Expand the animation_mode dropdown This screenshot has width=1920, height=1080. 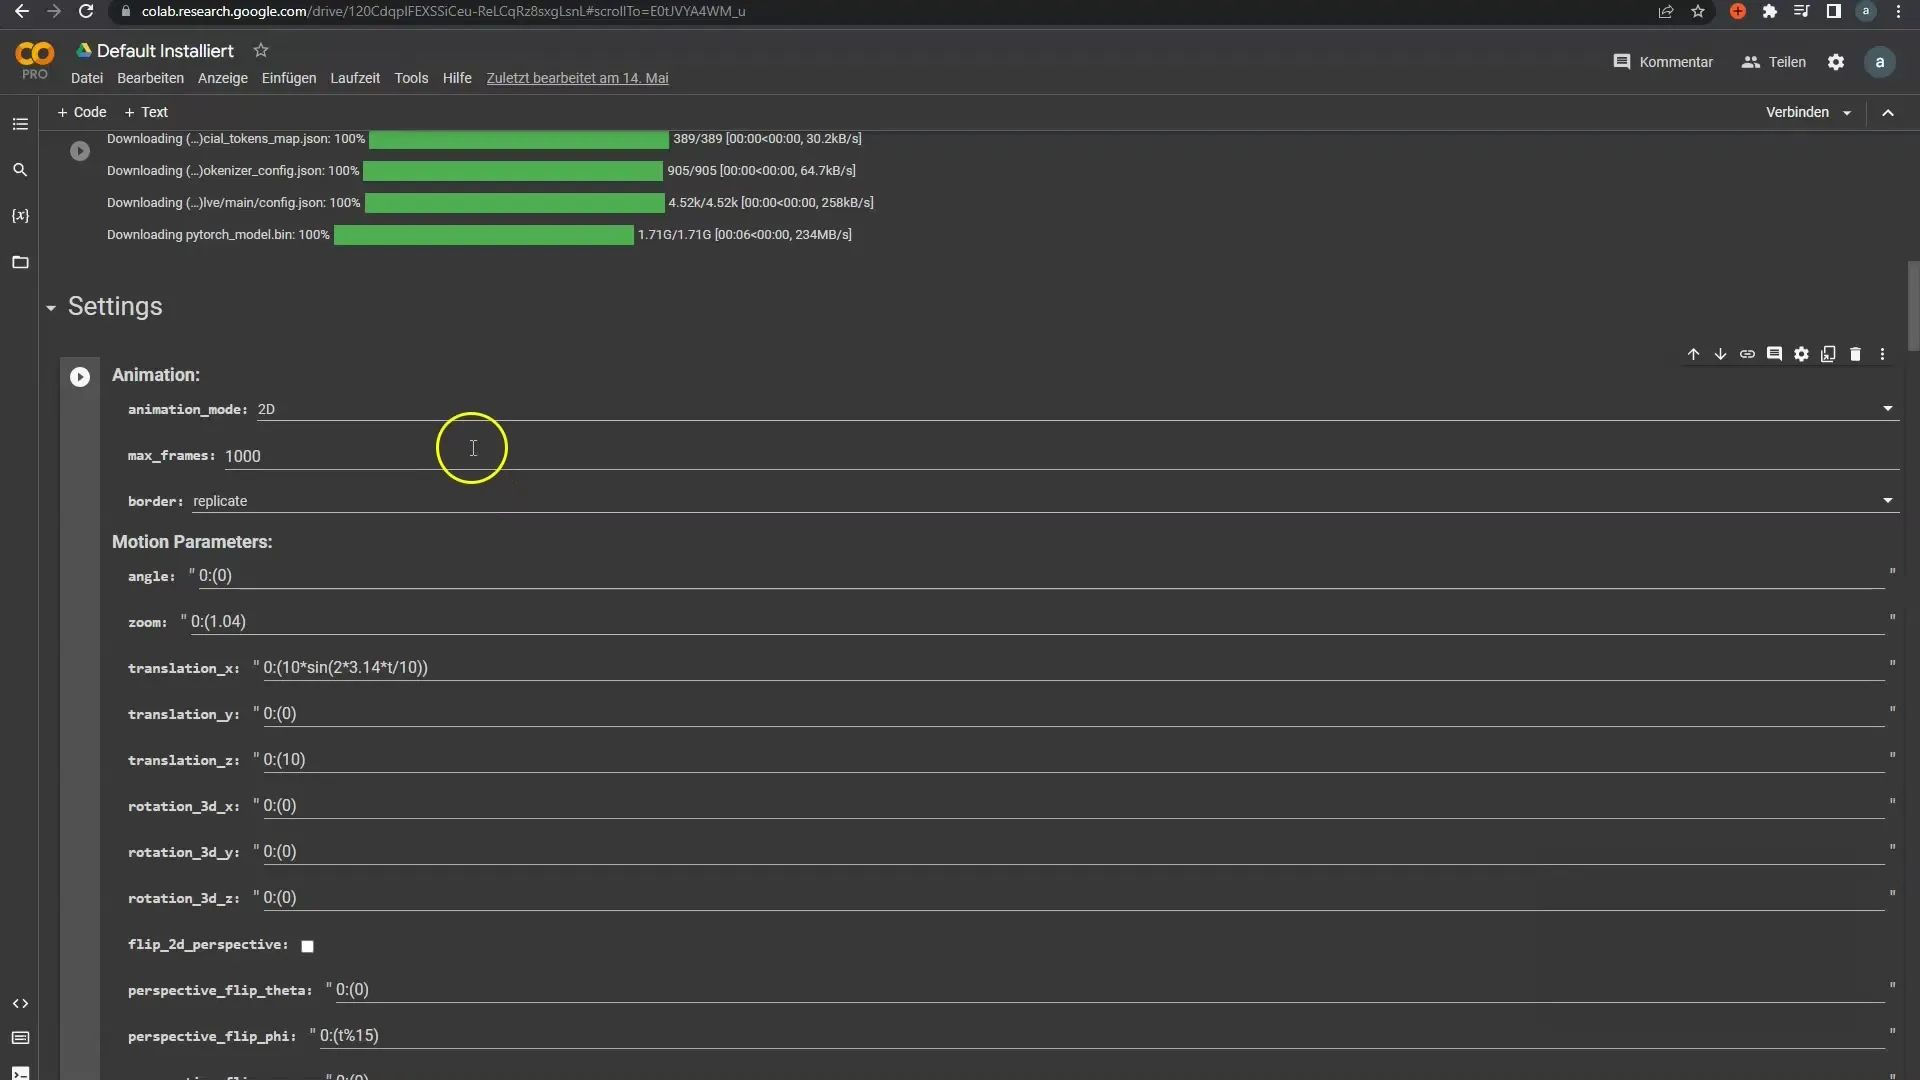(x=1888, y=407)
